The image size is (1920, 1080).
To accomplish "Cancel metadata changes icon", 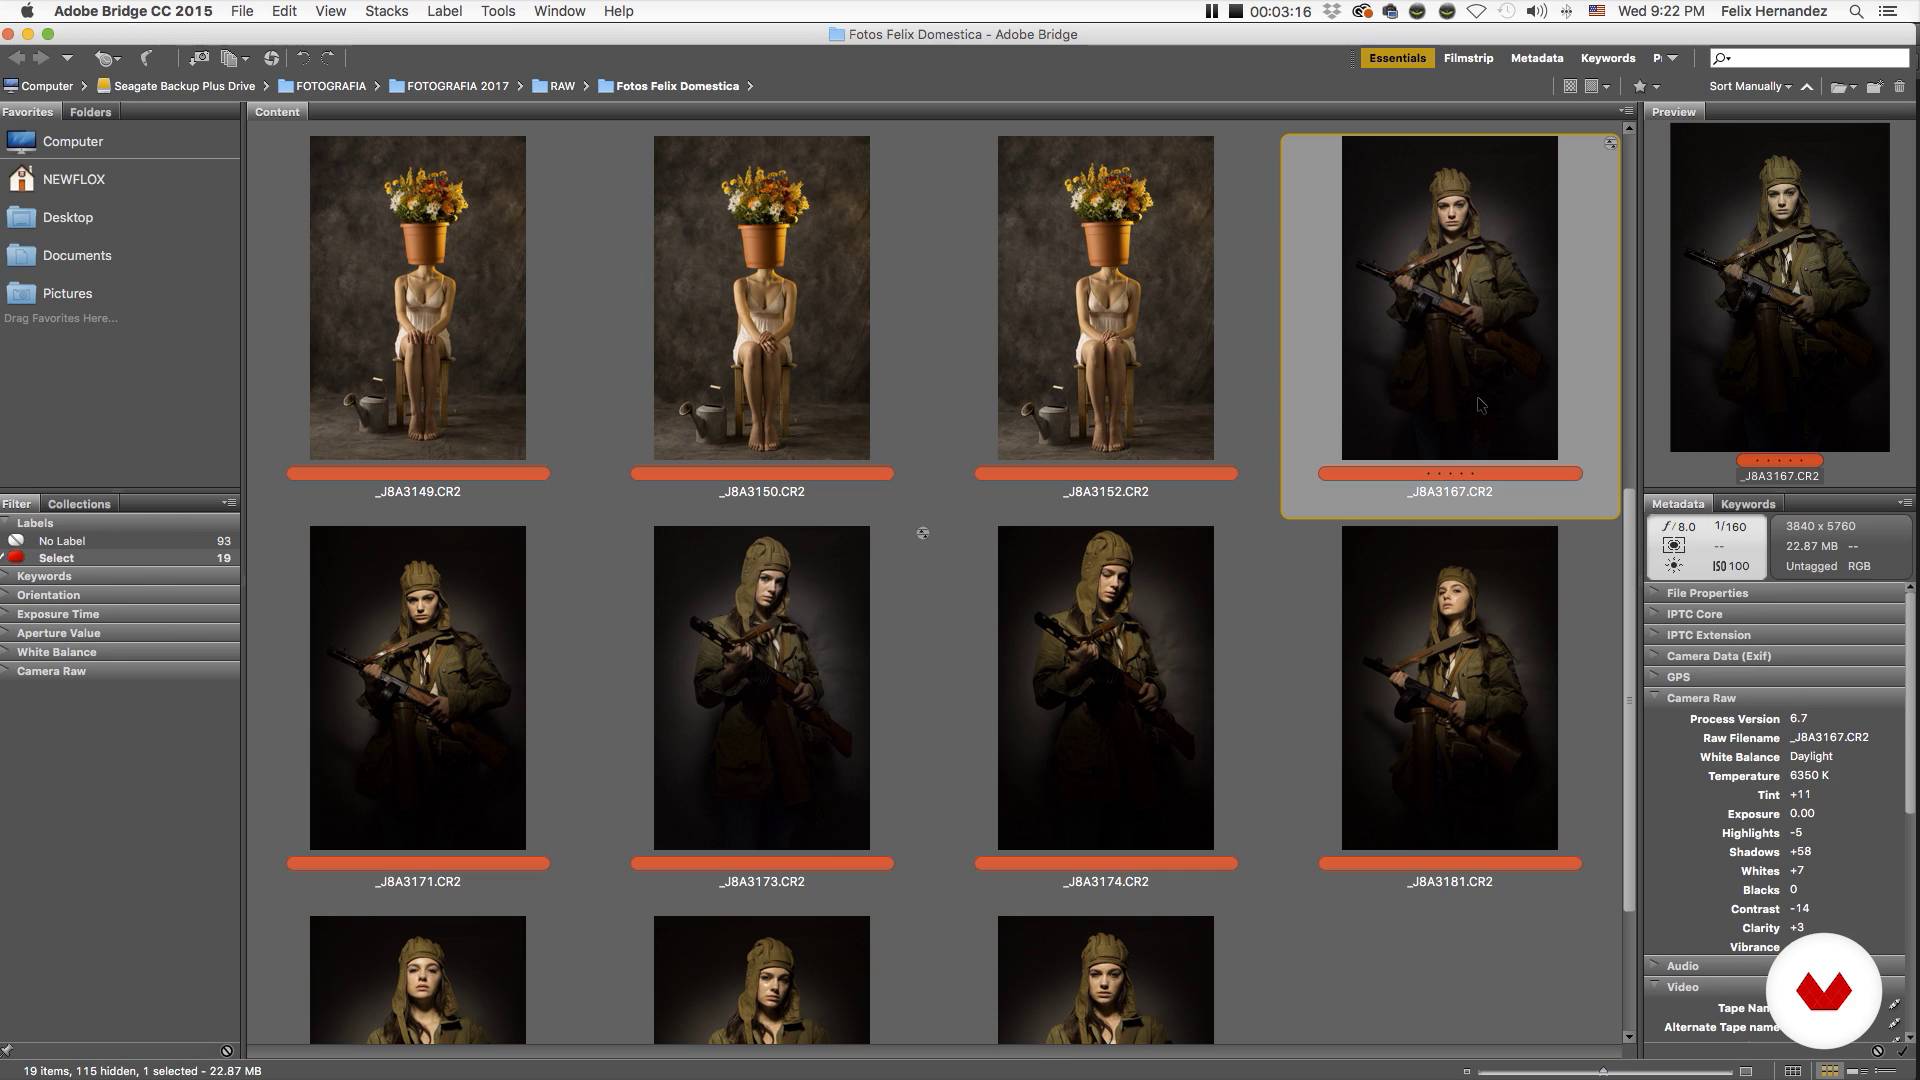I will coord(1877,1051).
